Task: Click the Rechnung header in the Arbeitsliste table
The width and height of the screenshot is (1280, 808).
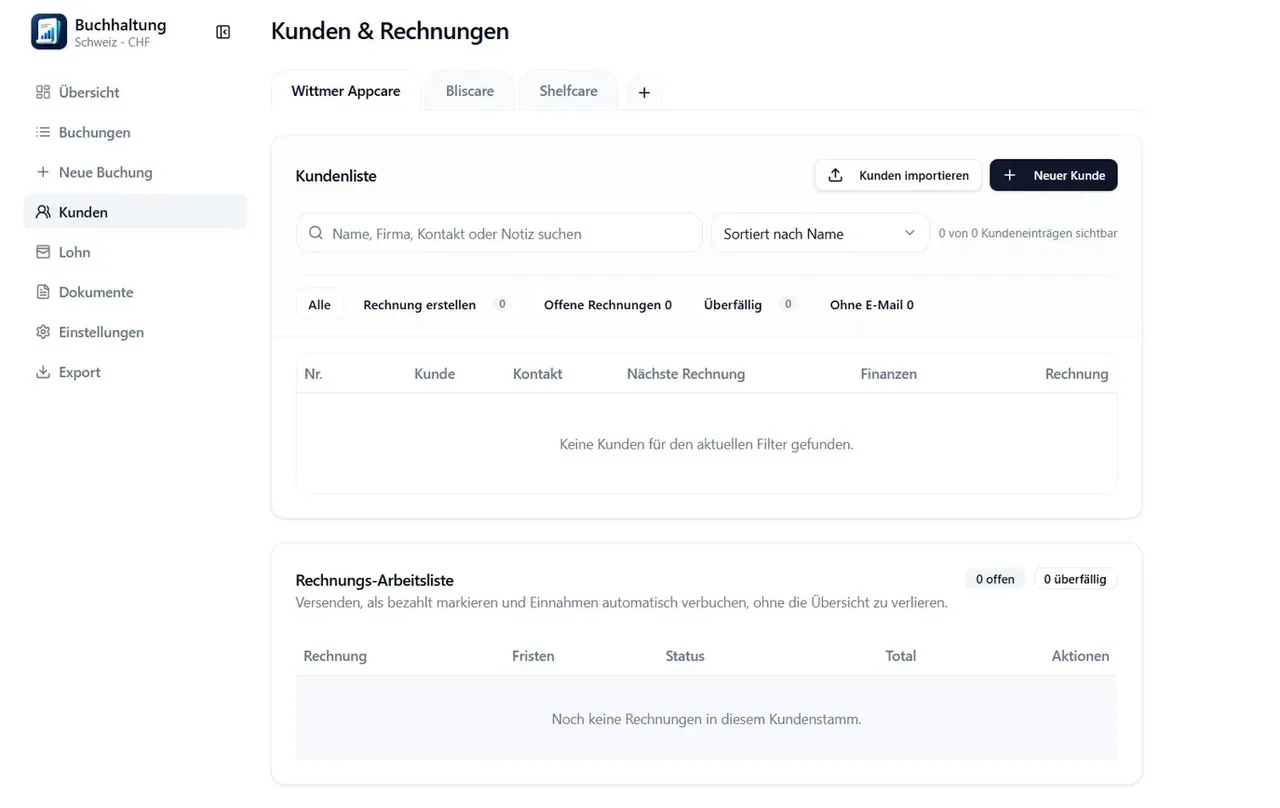Action: [335, 656]
